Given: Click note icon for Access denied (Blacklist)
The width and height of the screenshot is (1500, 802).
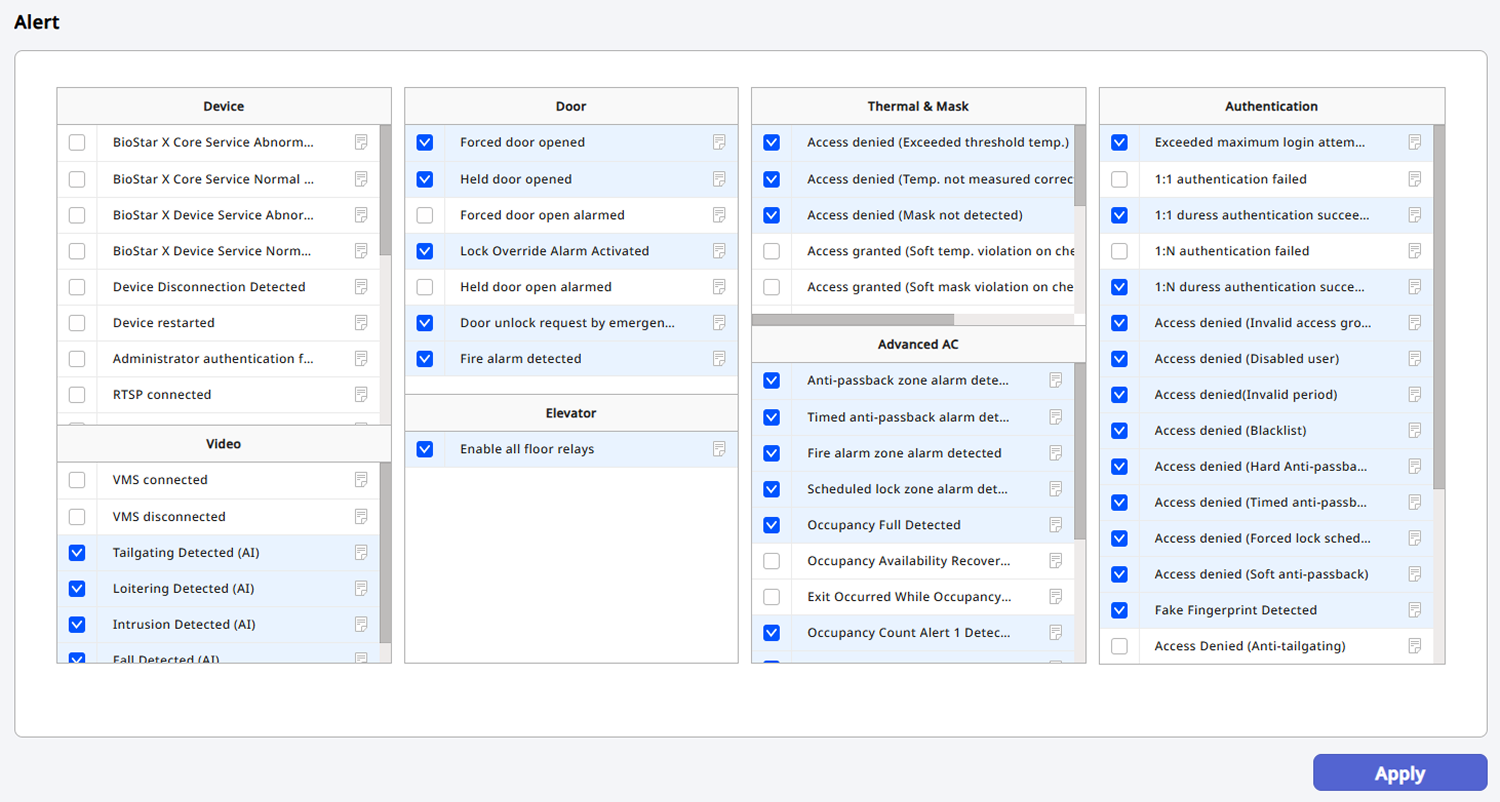Looking at the screenshot, I should [x=1415, y=431].
